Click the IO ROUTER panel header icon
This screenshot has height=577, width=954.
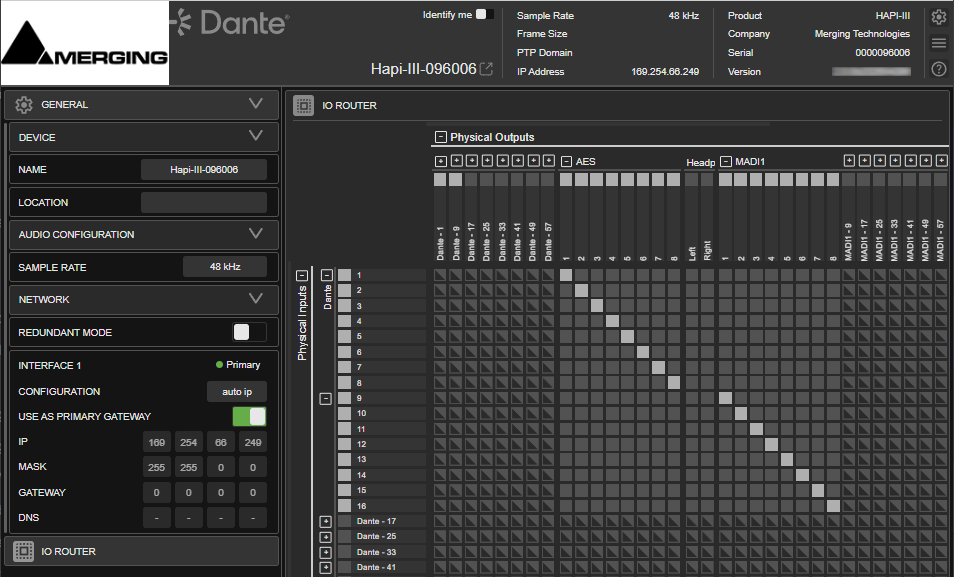tap(304, 105)
